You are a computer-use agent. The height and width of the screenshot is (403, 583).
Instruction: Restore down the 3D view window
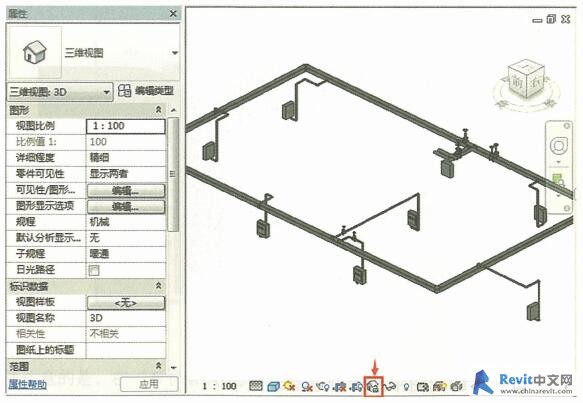(x=551, y=19)
